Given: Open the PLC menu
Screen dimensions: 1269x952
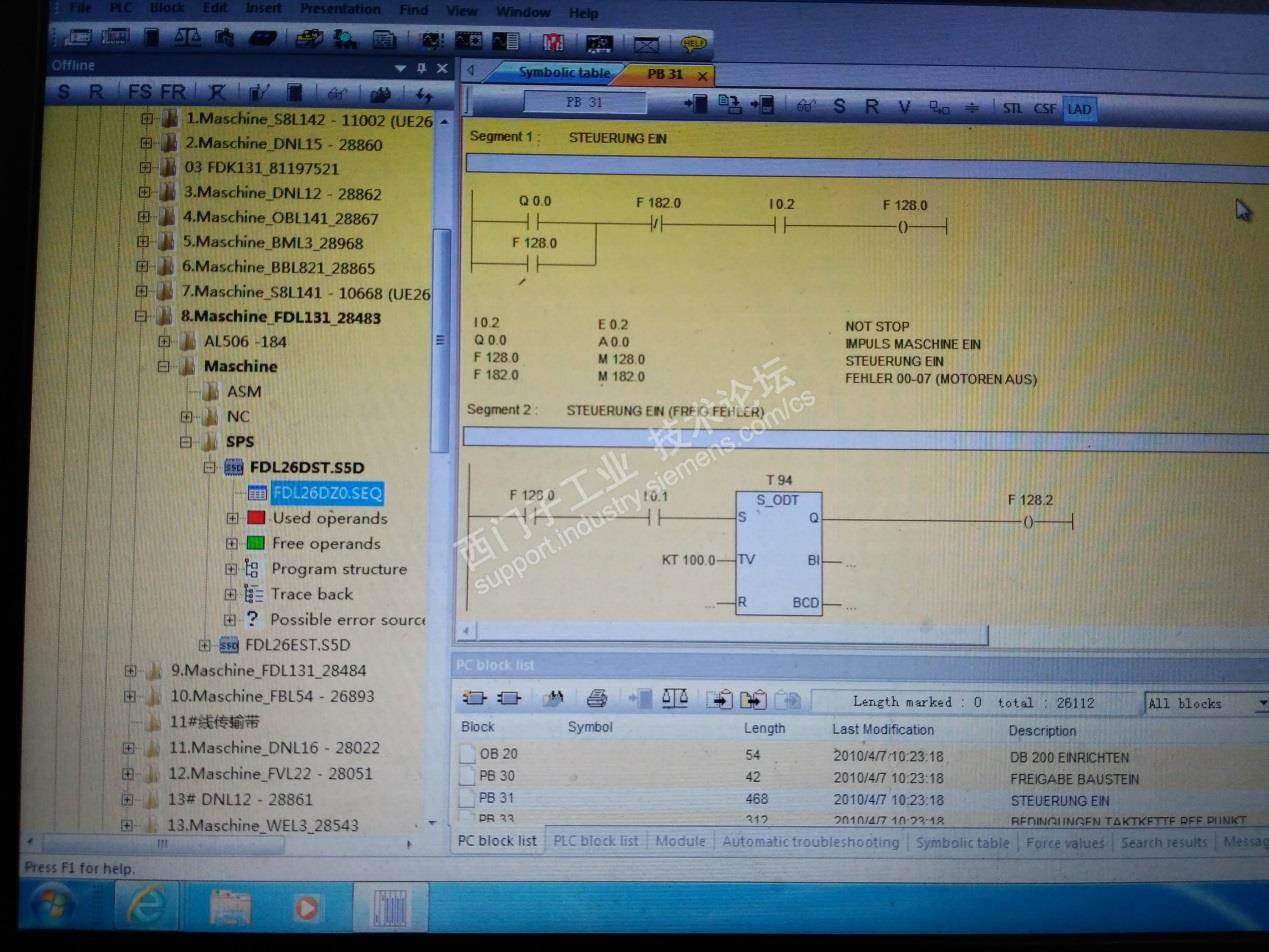Looking at the screenshot, I should tap(120, 8).
